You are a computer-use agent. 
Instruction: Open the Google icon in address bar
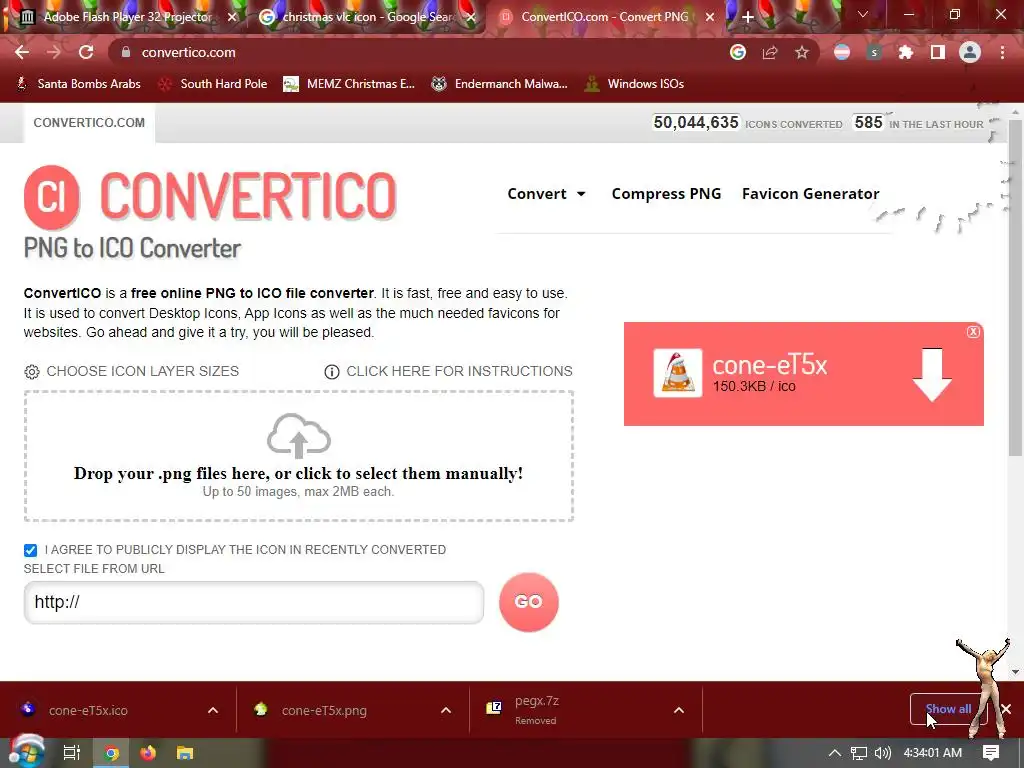click(738, 52)
